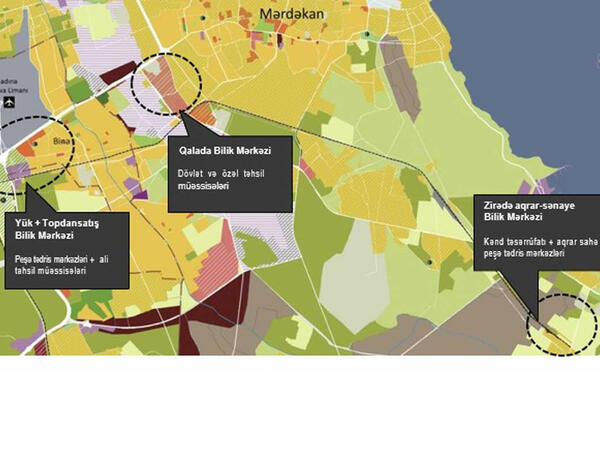Click the Mərdəkan place label
Viewport: 600px width, 460px height.
(x=292, y=14)
